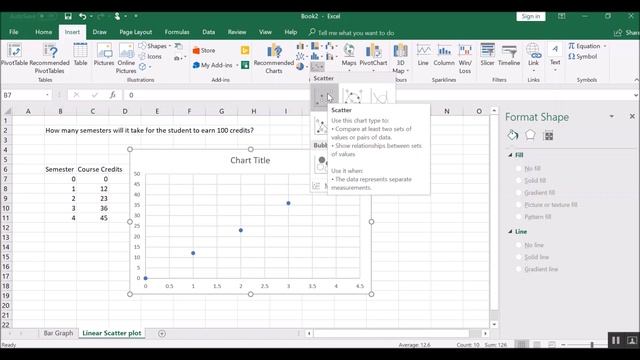
Task: Insert a Column sparkline
Action: coord(444,55)
